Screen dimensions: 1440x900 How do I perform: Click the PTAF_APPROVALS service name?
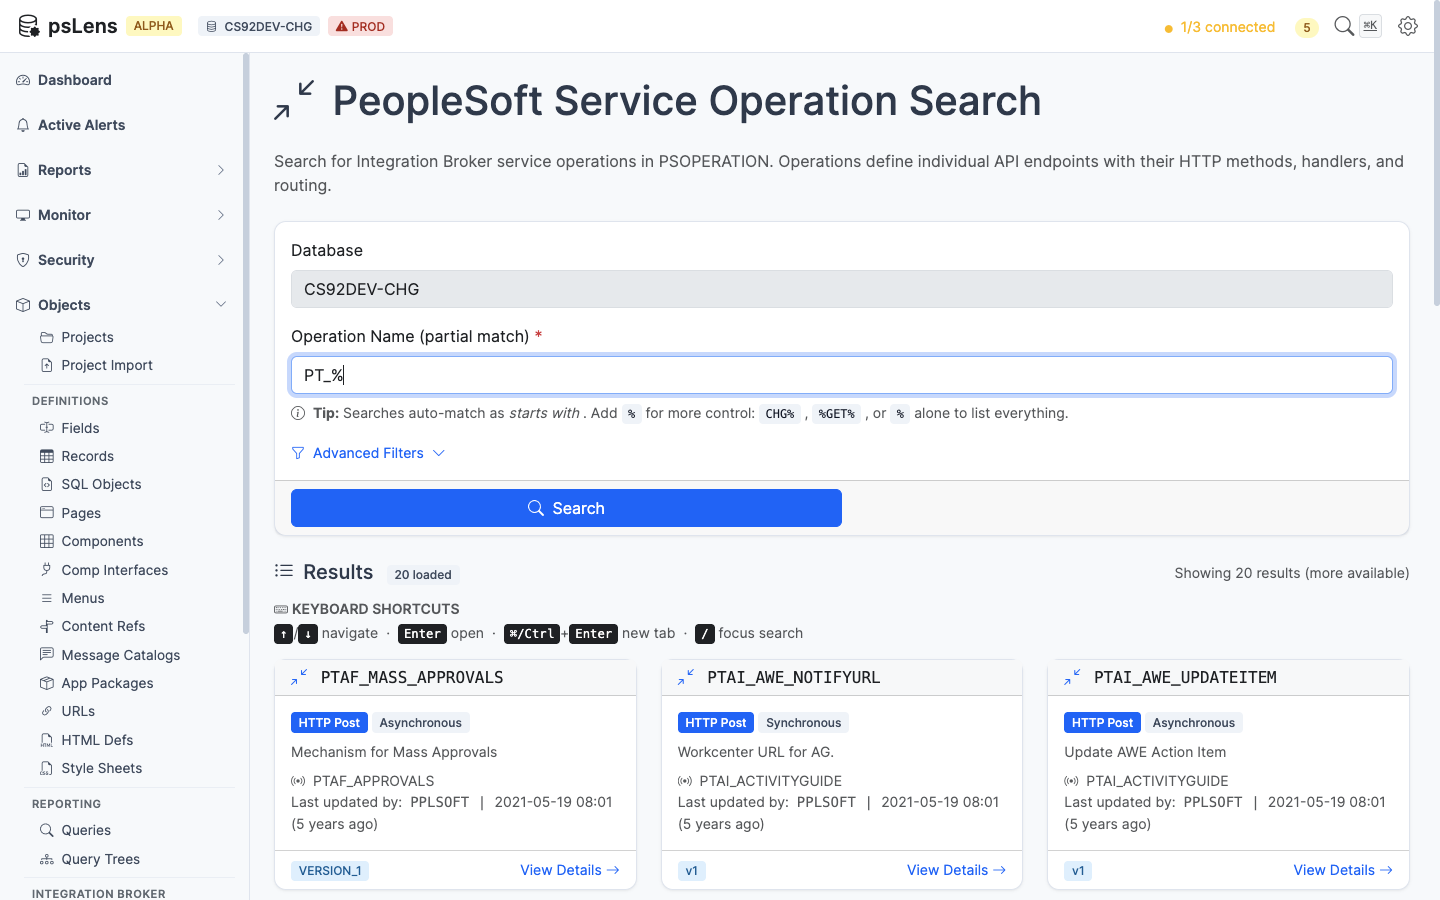pos(373,781)
